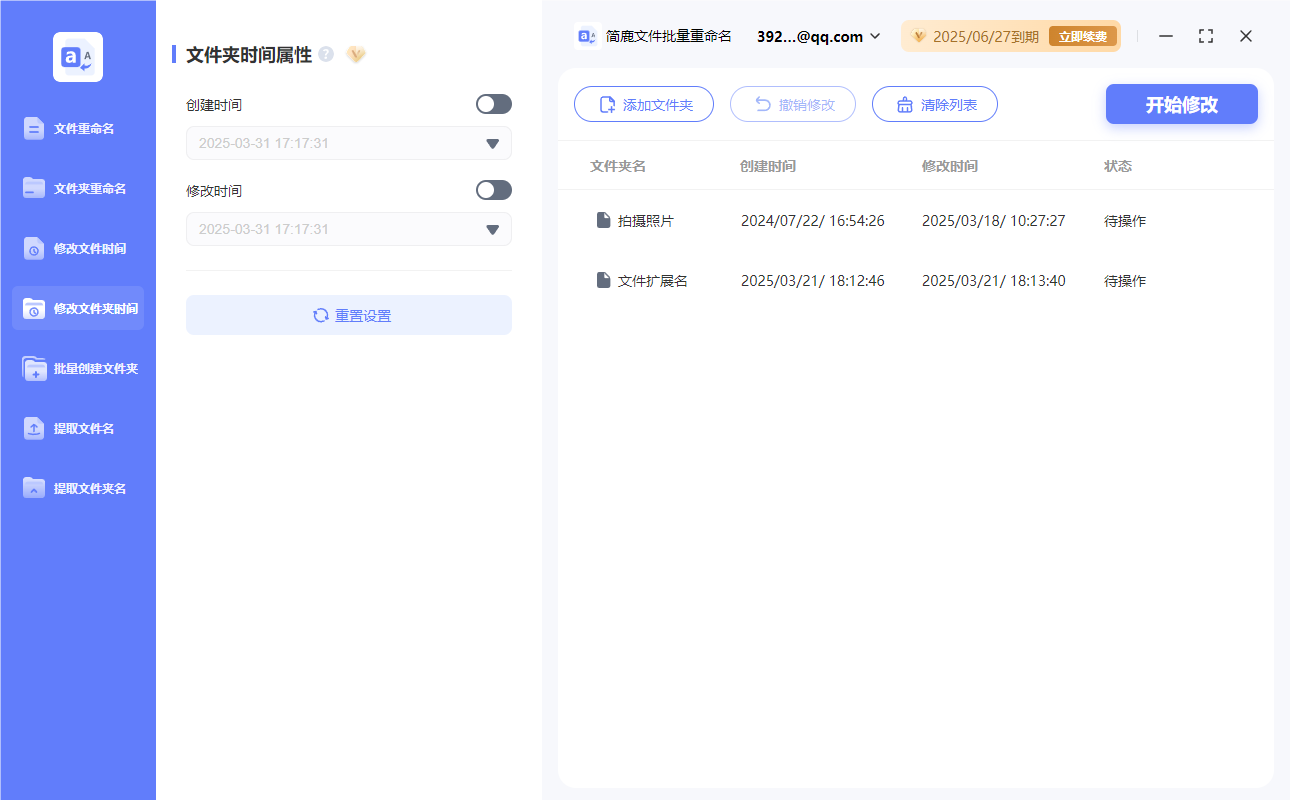The image size is (1290, 800).
Task: Select the 文件重命名 sidebar tool
Action: [x=77, y=128]
